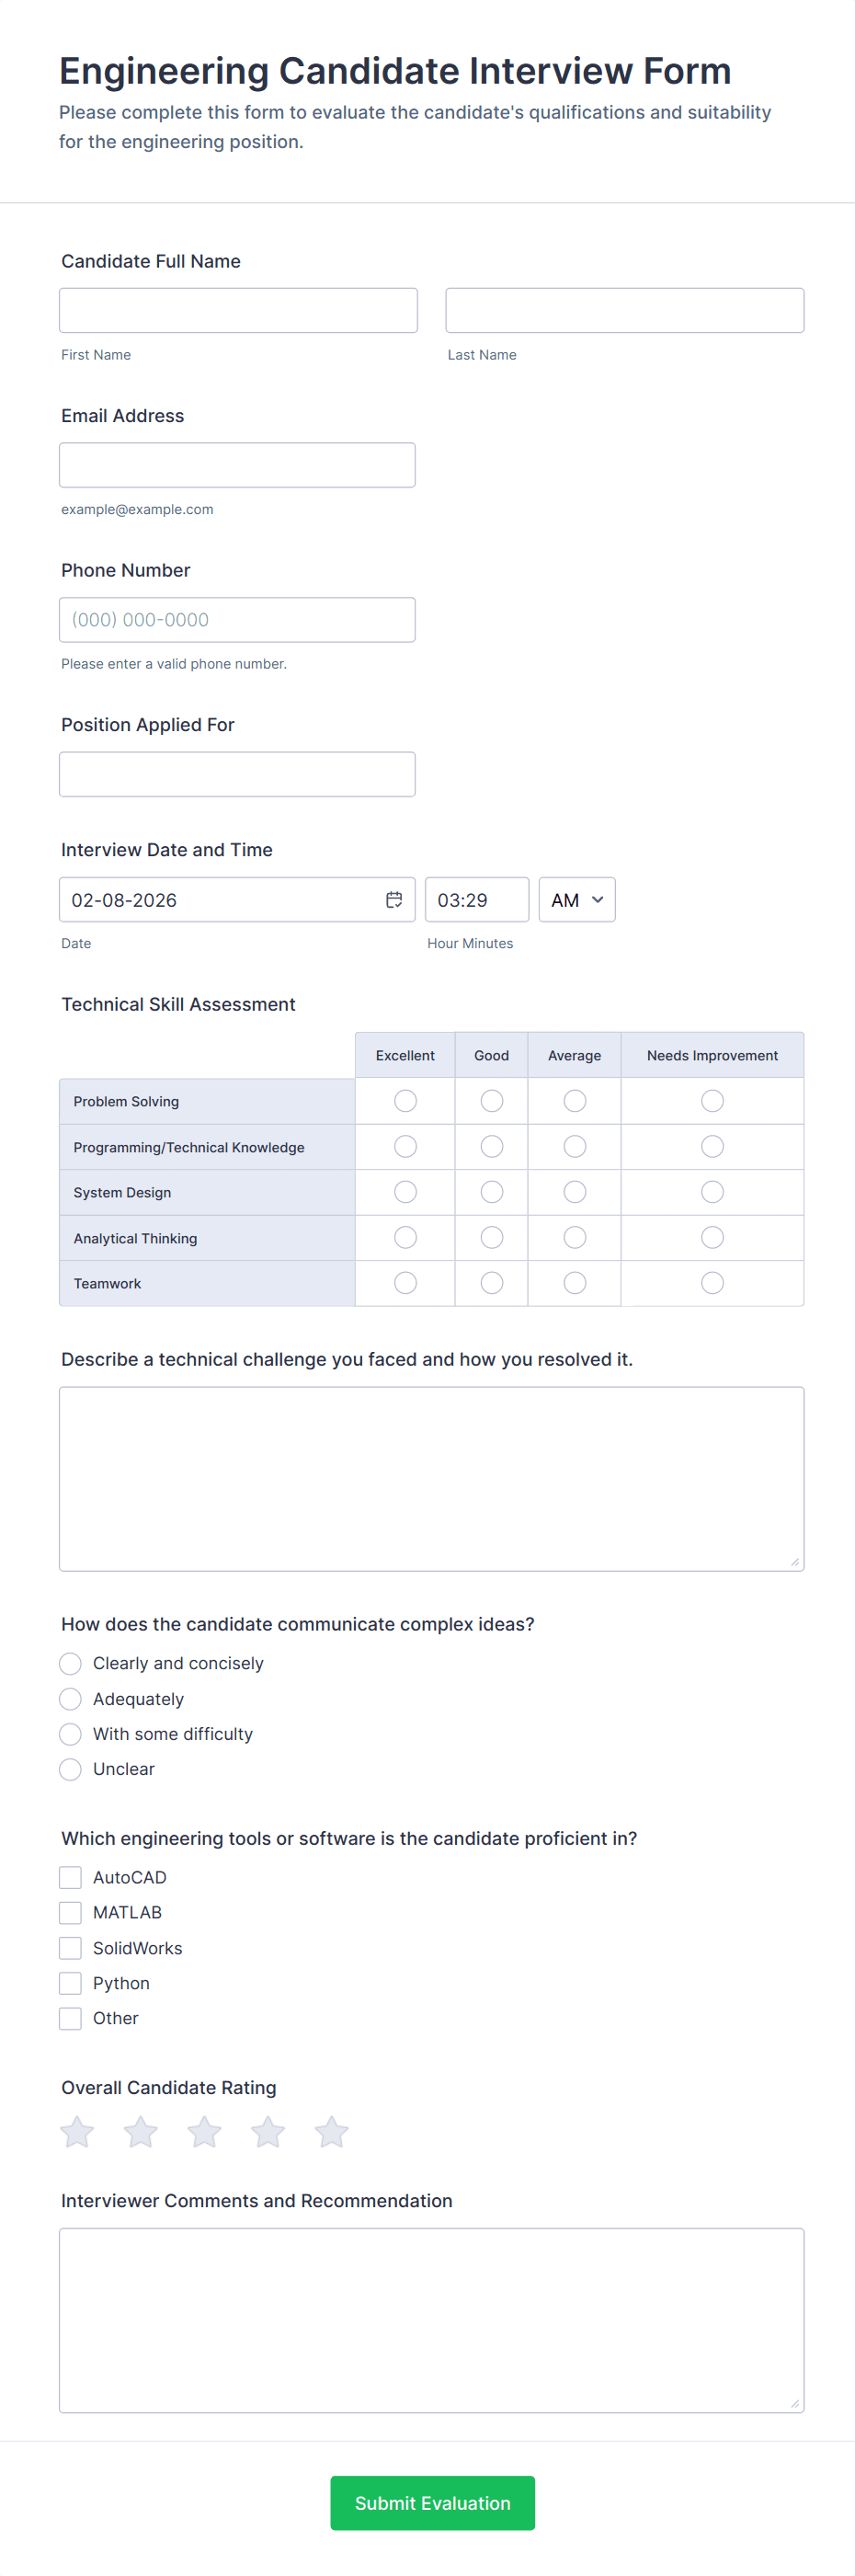Viewport: 855px width, 2576px height.
Task: Check the Python checkbox
Action: [70, 1982]
